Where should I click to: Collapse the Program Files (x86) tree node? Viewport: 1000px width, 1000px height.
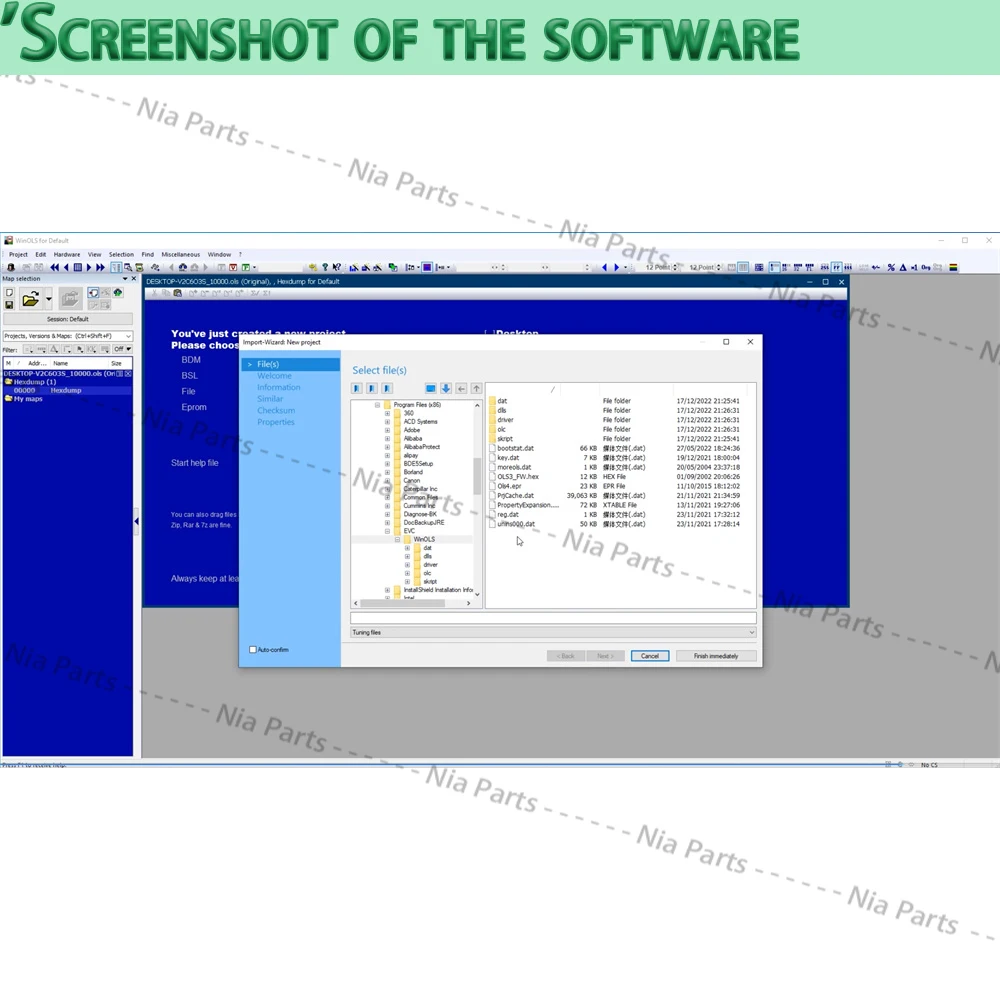tap(378, 405)
